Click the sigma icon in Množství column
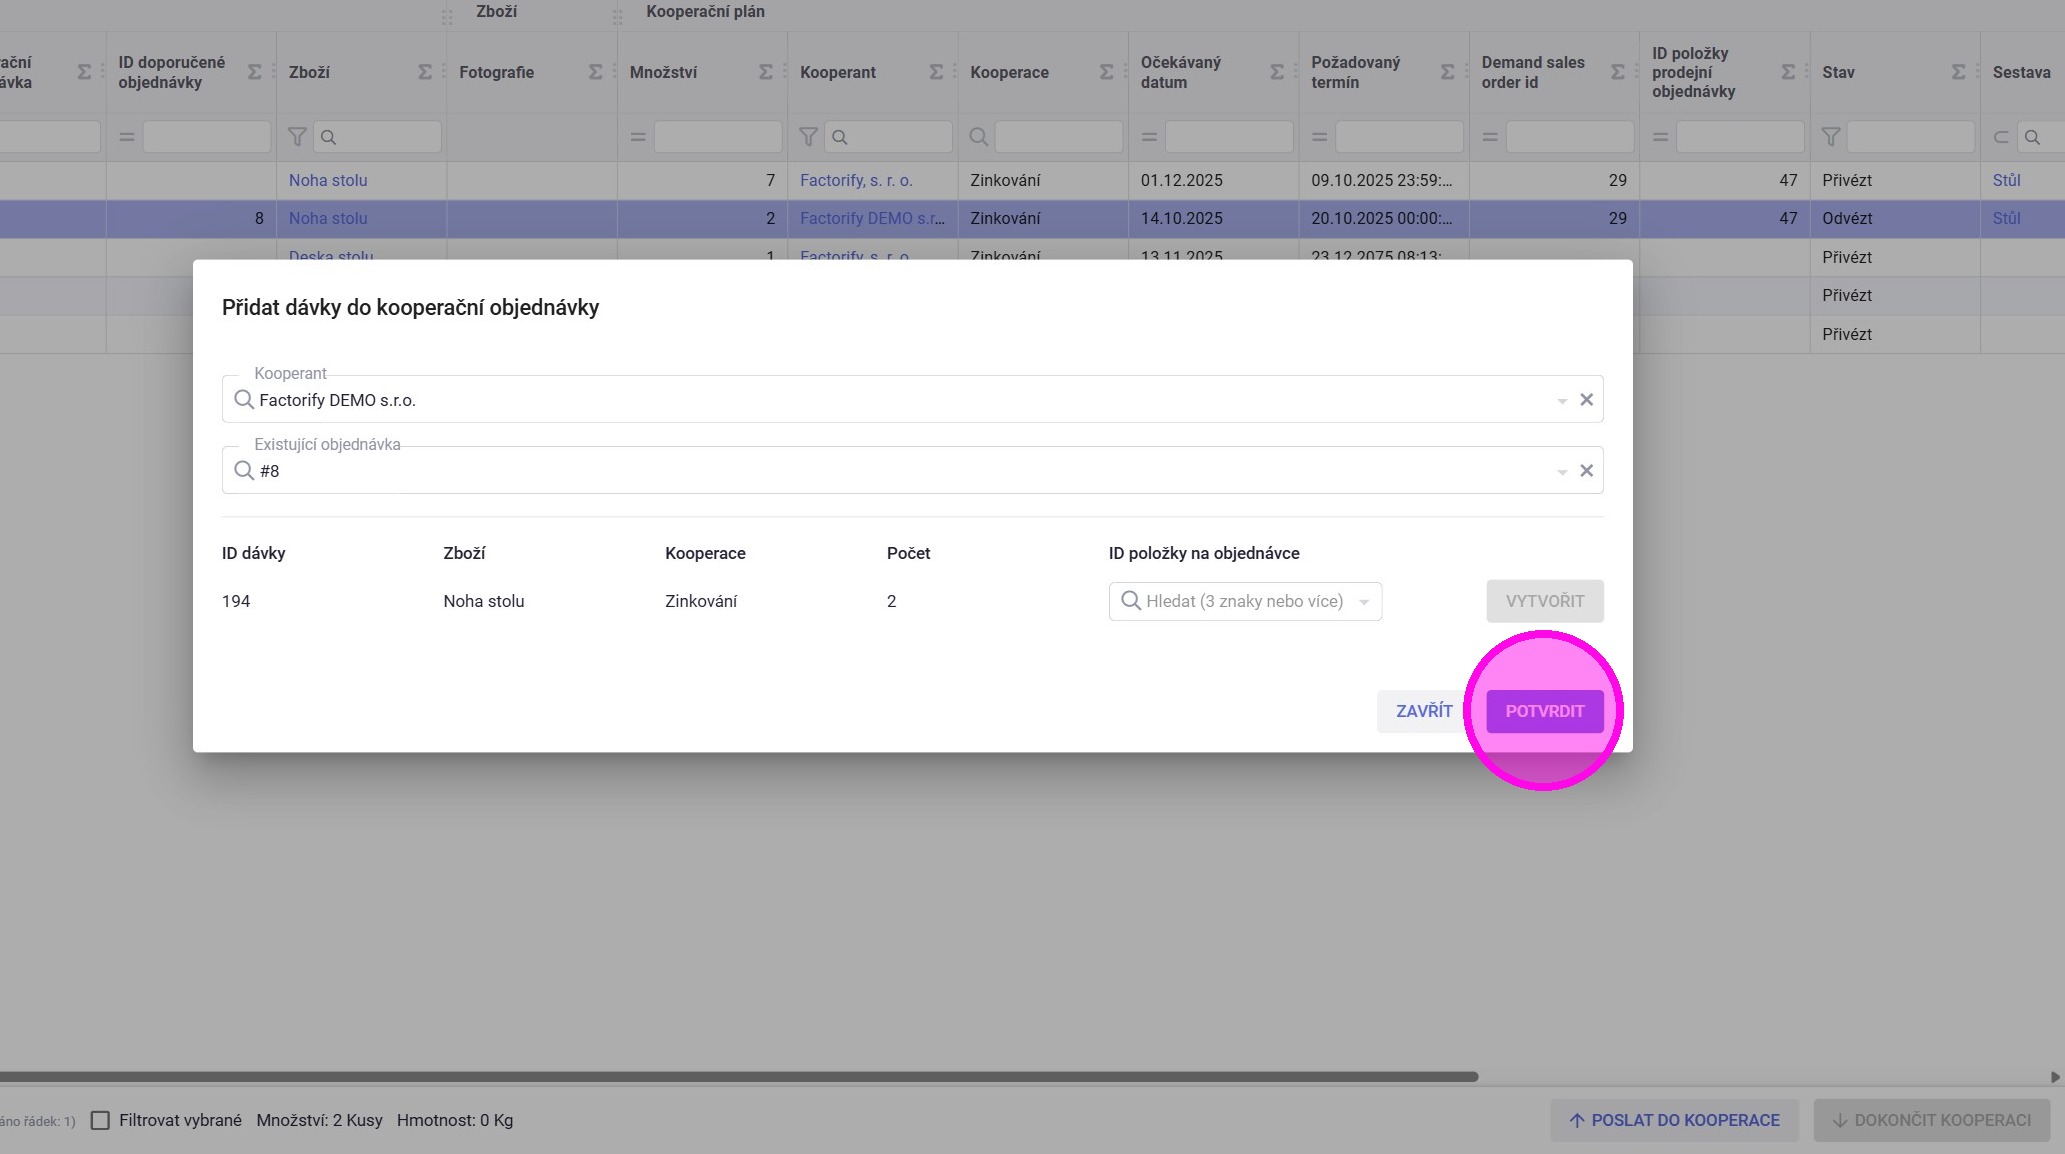The image size is (2065, 1154). (765, 72)
